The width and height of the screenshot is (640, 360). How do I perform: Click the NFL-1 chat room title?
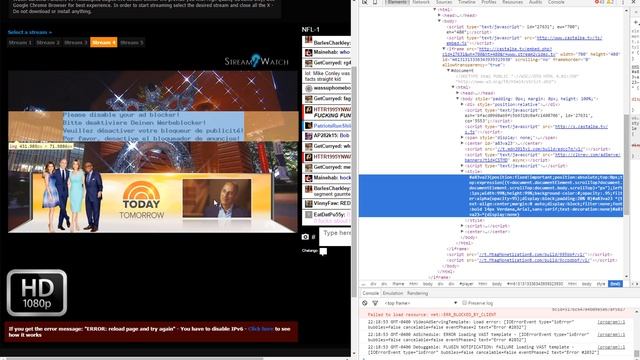310,29
